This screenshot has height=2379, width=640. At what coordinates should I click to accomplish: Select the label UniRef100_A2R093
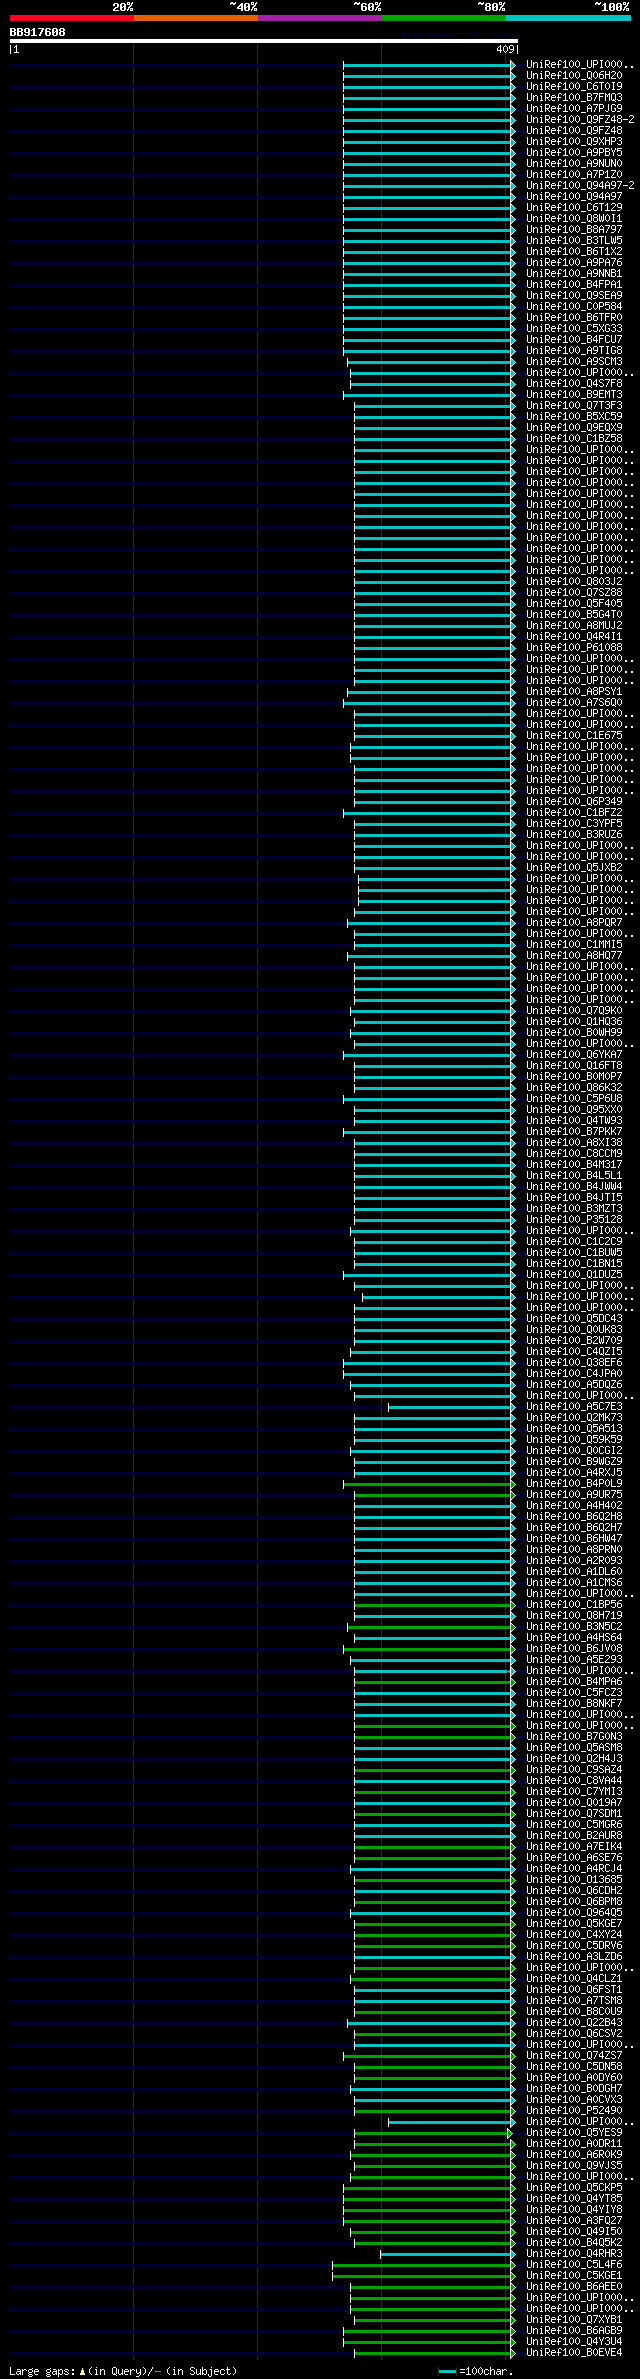[x=574, y=1561]
